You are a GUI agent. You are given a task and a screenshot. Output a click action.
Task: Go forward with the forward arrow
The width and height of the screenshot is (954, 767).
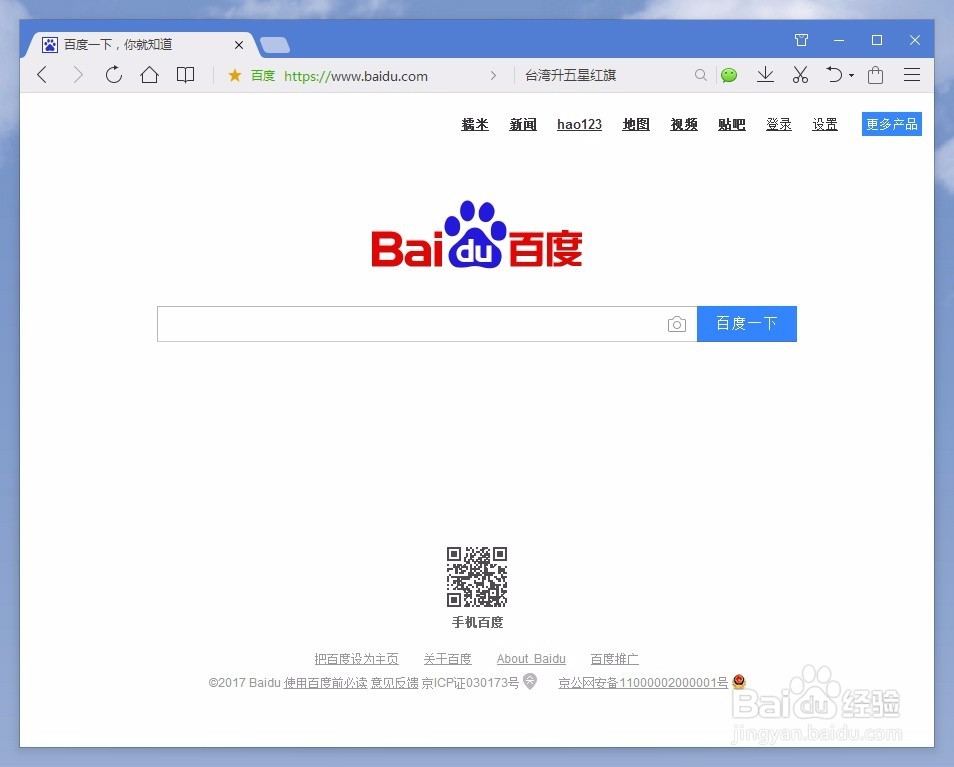(77, 75)
